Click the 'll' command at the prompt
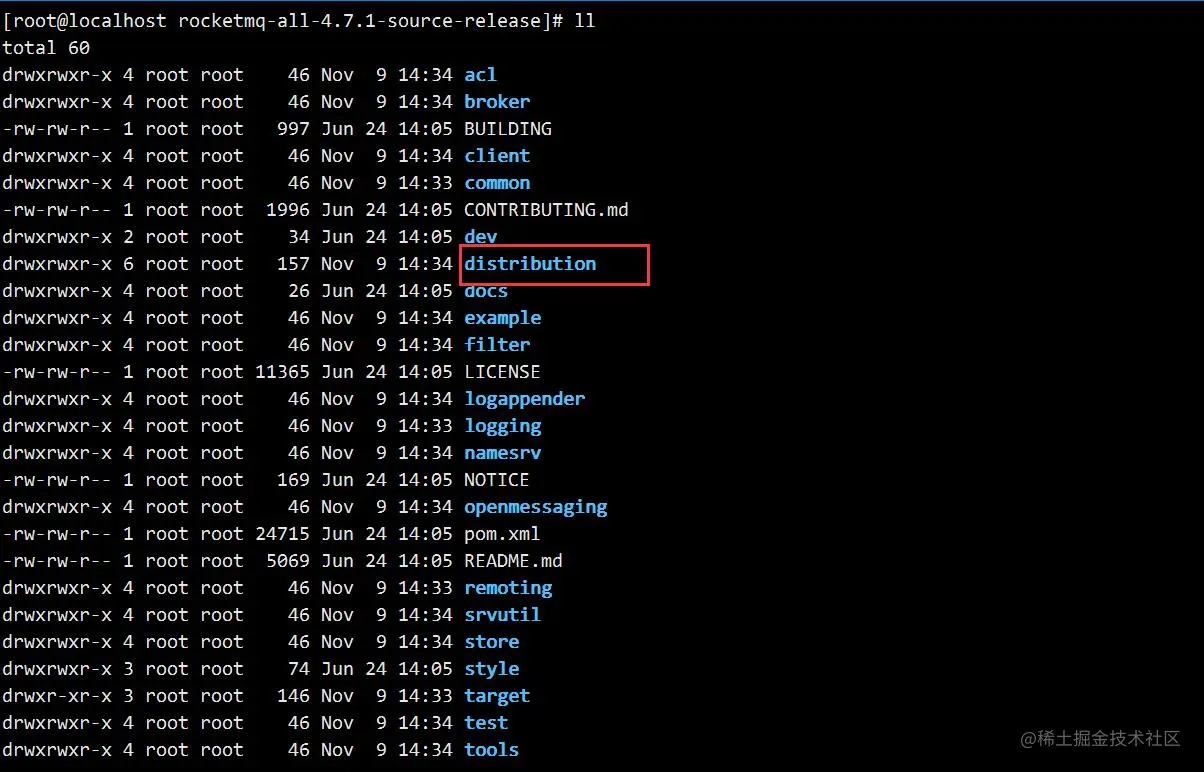1204x772 pixels. click(x=585, y=21)
